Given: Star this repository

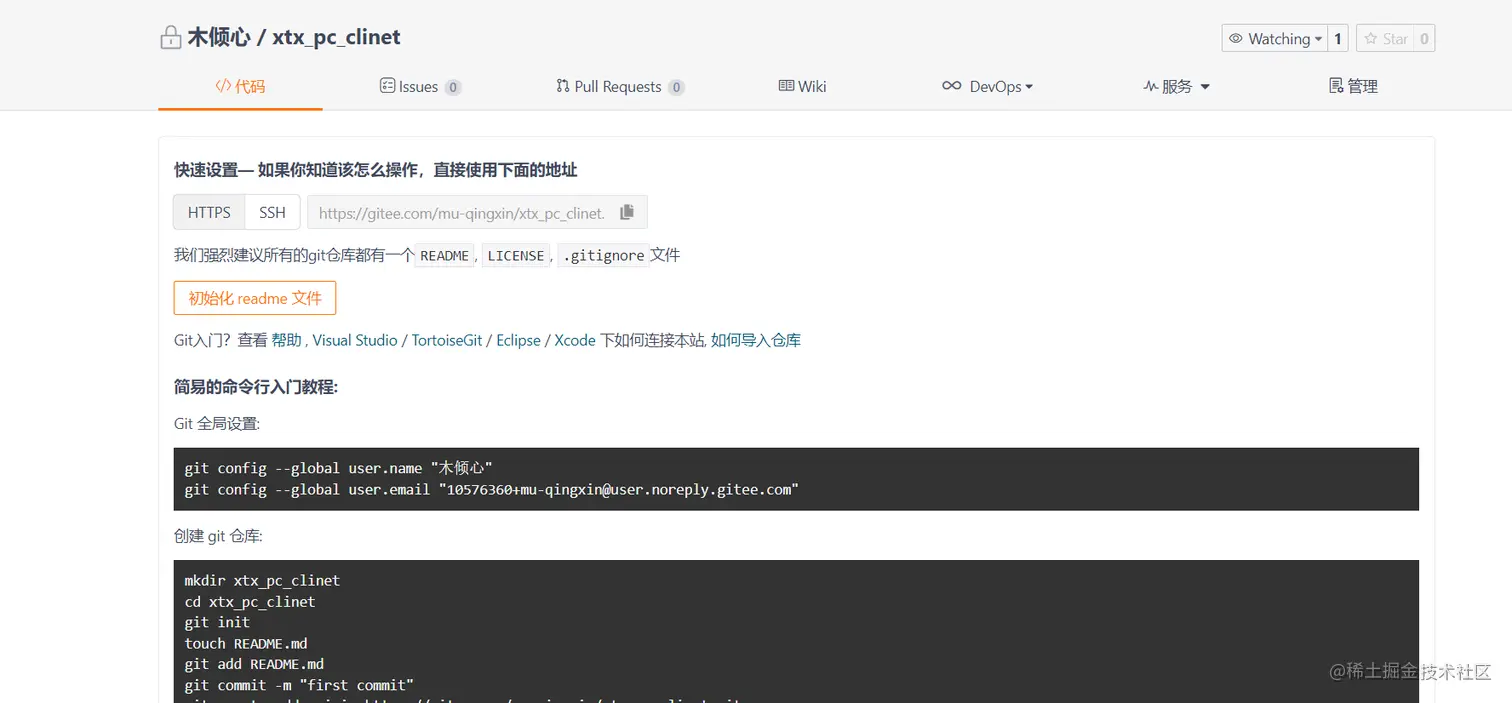Looking at the screenshot, I should click(1385, 39).
